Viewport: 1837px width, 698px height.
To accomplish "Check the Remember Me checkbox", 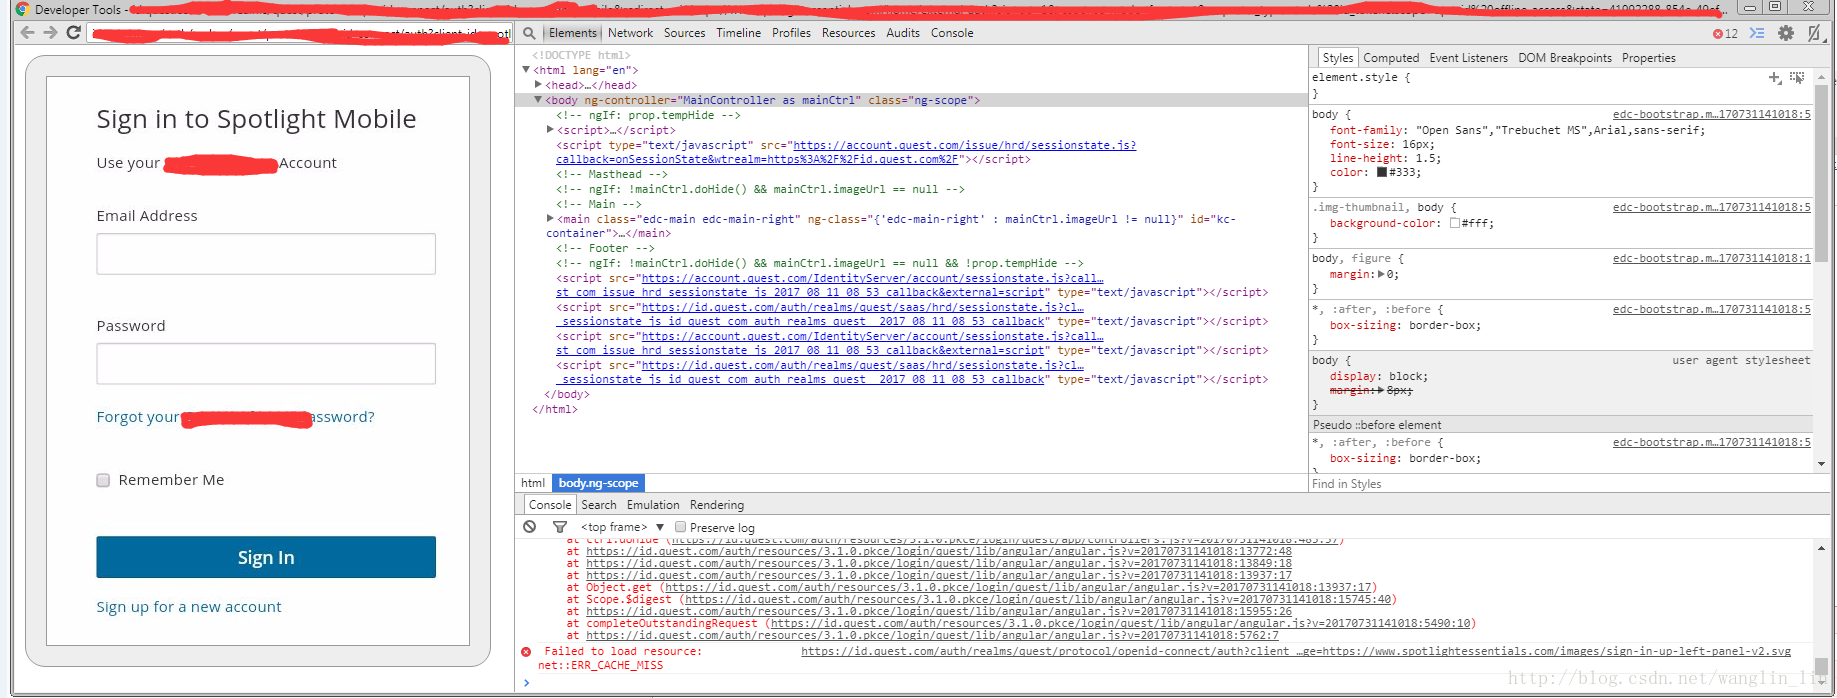I will click(x=103, y=480).
